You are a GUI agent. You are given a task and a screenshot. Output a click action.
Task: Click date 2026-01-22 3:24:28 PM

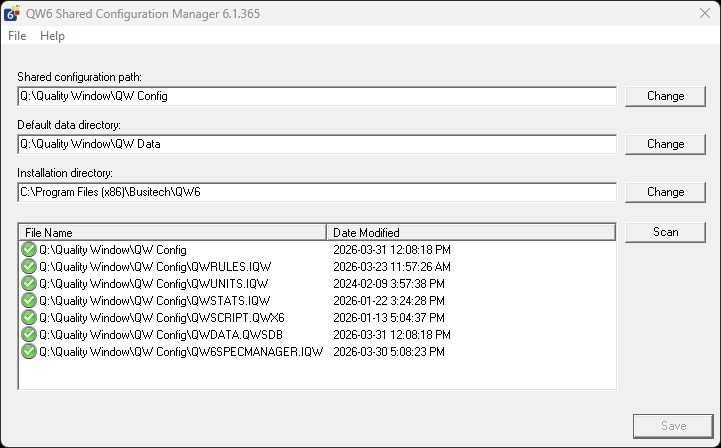(x=389, y=301)
